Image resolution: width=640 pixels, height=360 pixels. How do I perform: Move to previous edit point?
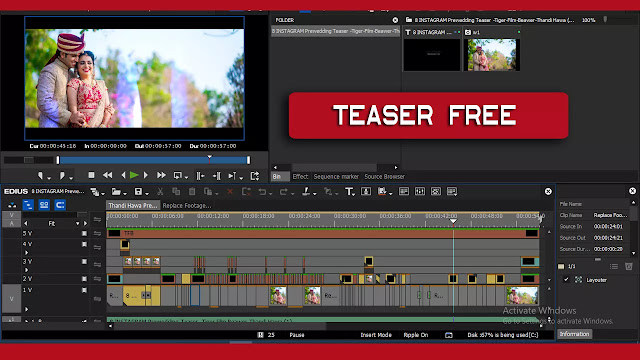[200, 176]
